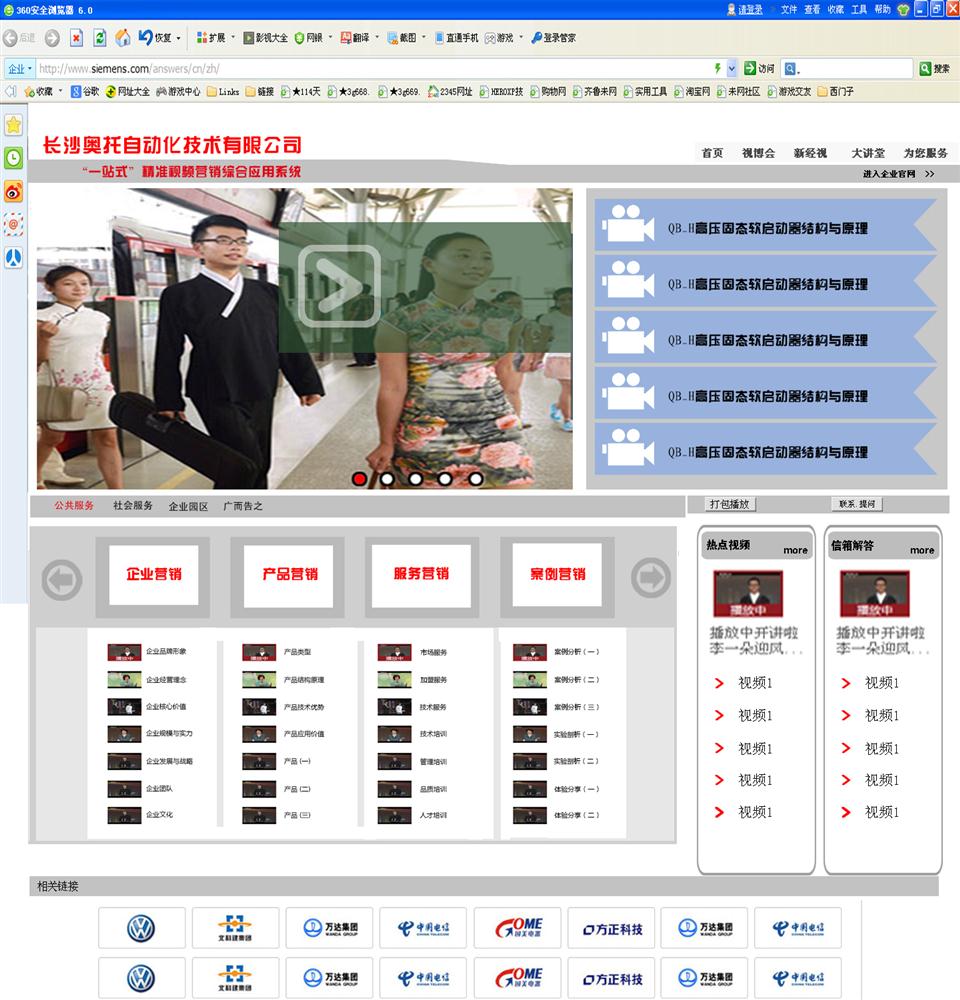Click the 恢复 restore toolbar icon
The height and width of the screenshot is (1000, 960).
[x=155, y=38]
